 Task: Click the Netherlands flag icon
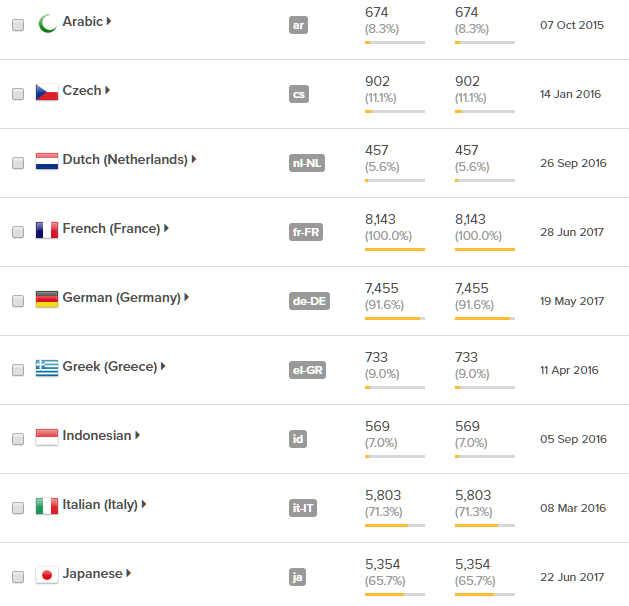click(46, 160)
